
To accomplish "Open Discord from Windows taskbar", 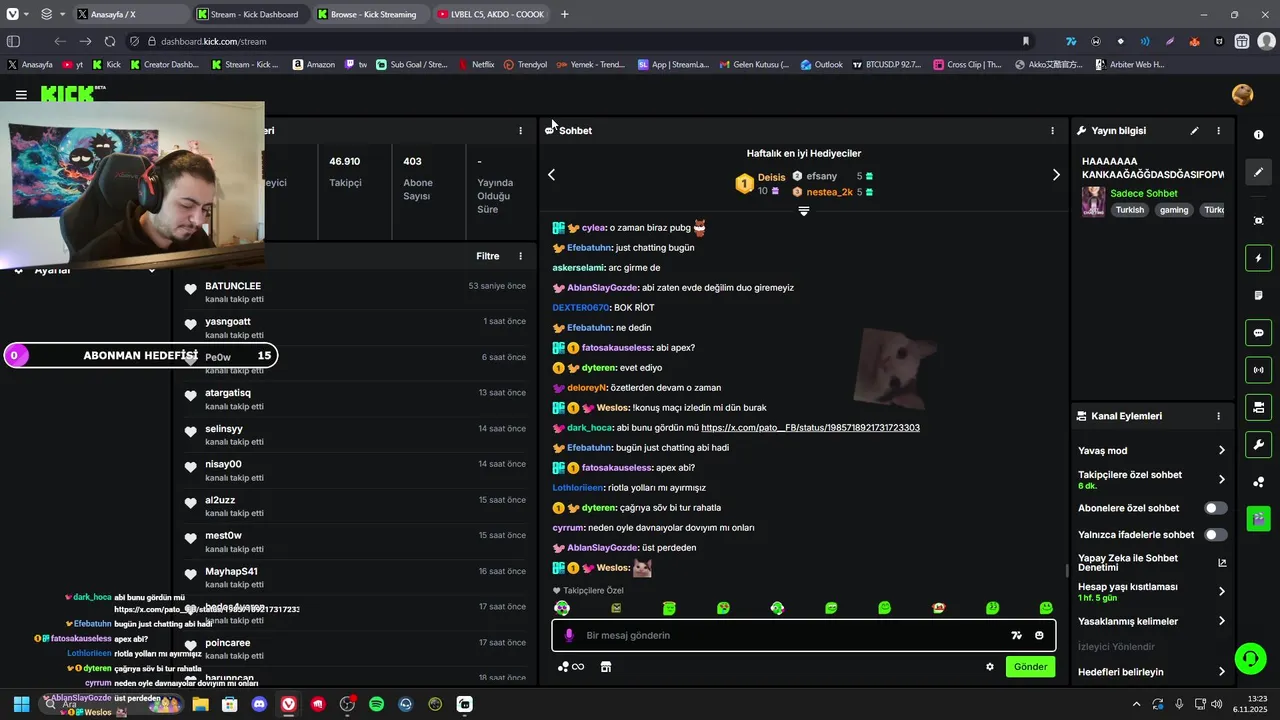I will [x=259, y=704].
